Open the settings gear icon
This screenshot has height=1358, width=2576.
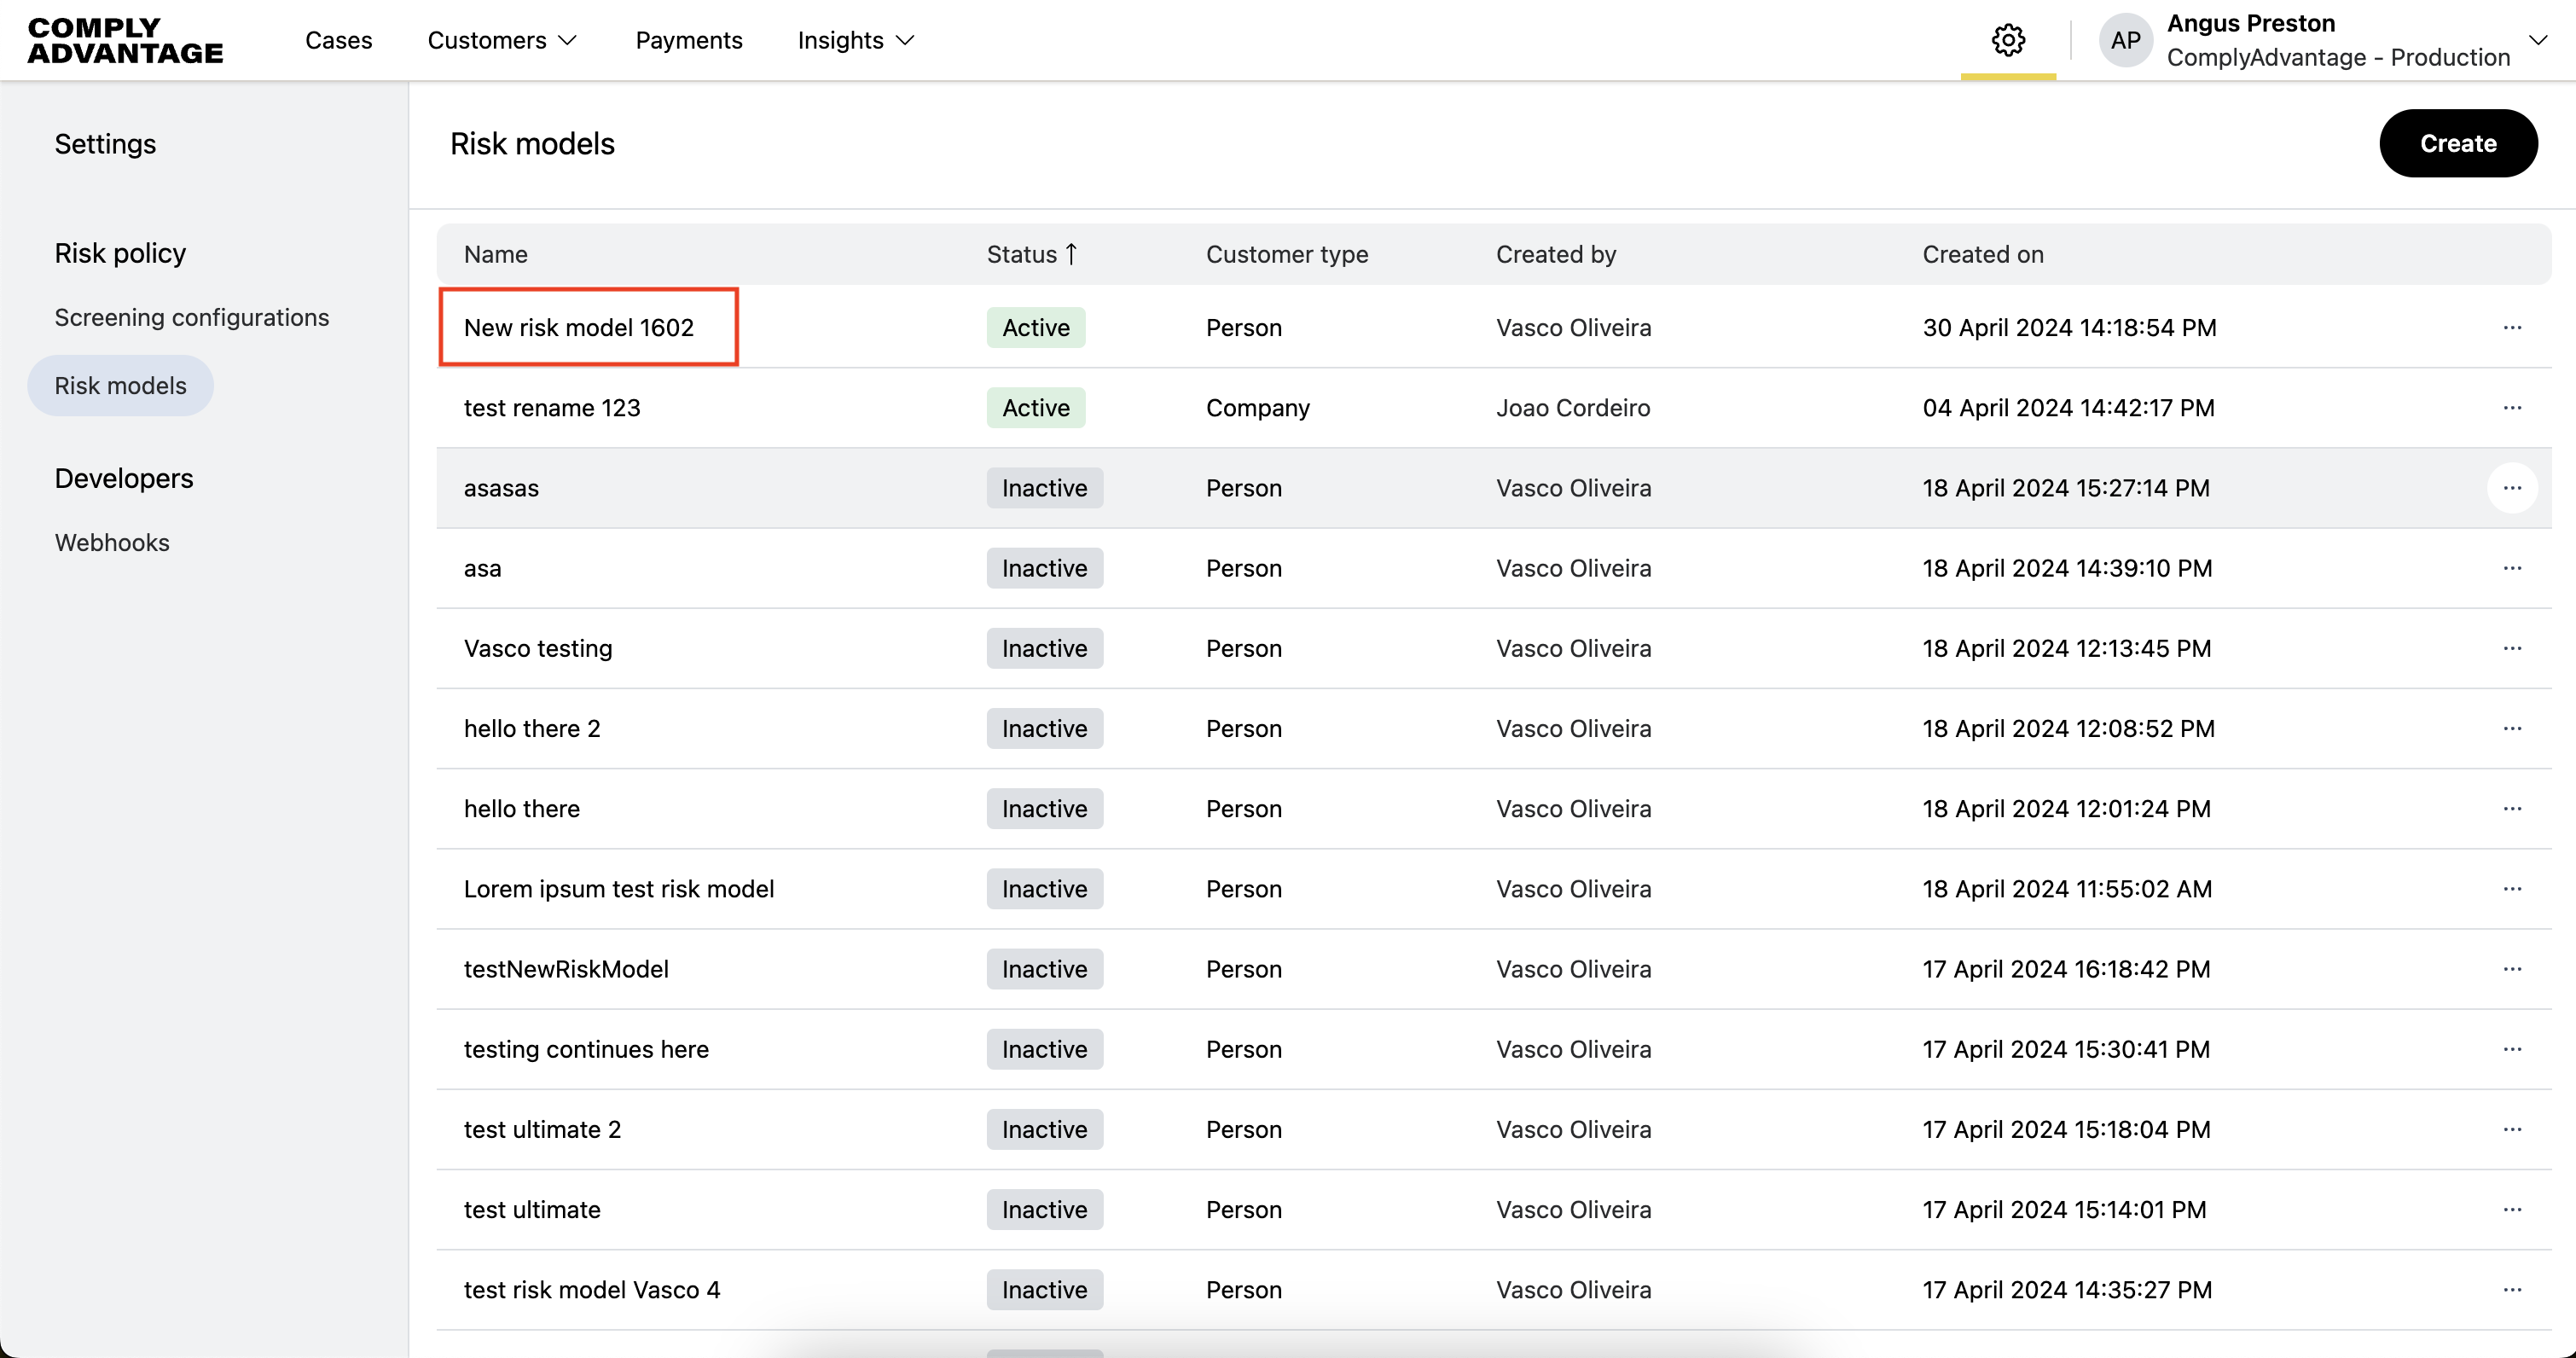coord(2007,40)
